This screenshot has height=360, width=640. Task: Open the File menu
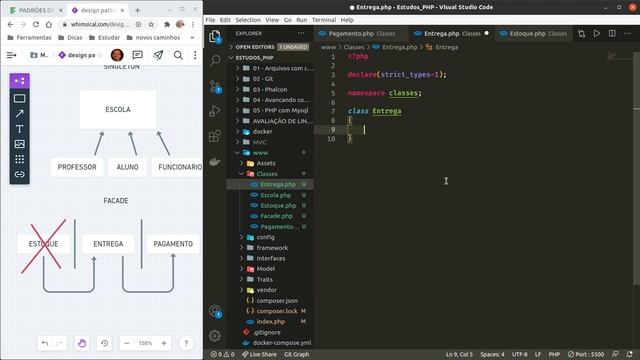point(210,20)
